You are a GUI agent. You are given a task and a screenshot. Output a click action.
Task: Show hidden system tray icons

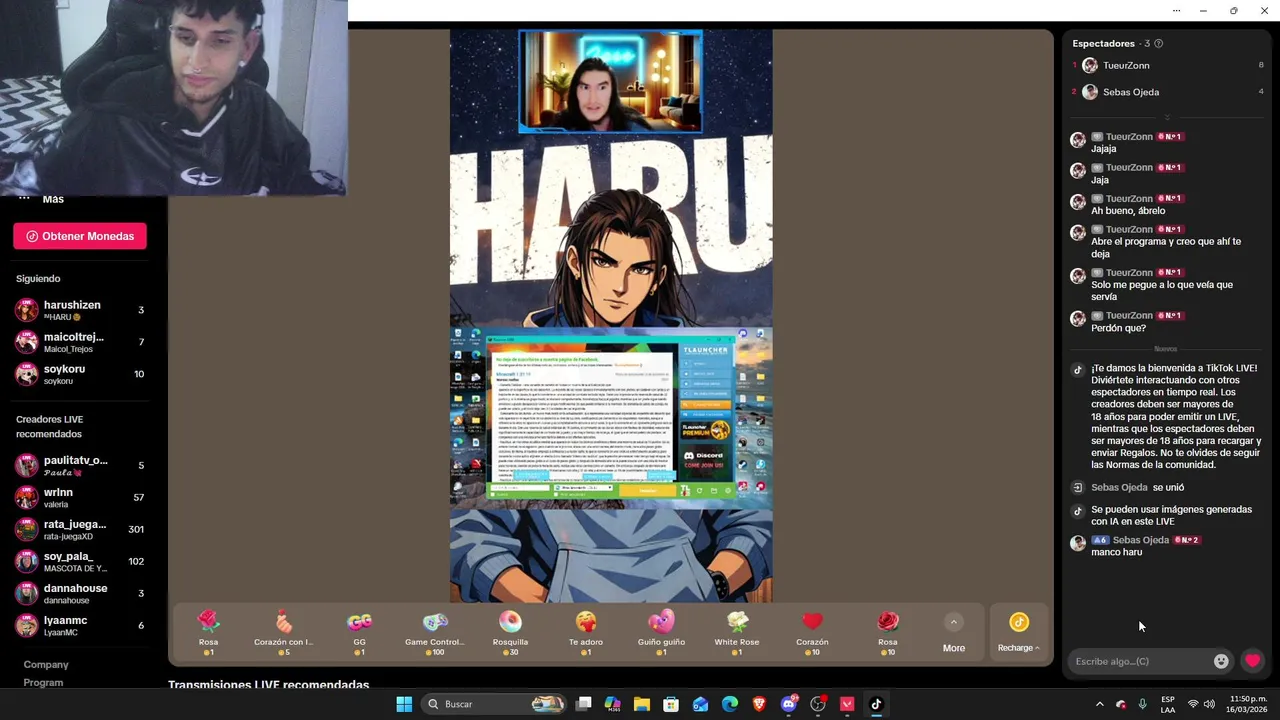point(1100,704)
